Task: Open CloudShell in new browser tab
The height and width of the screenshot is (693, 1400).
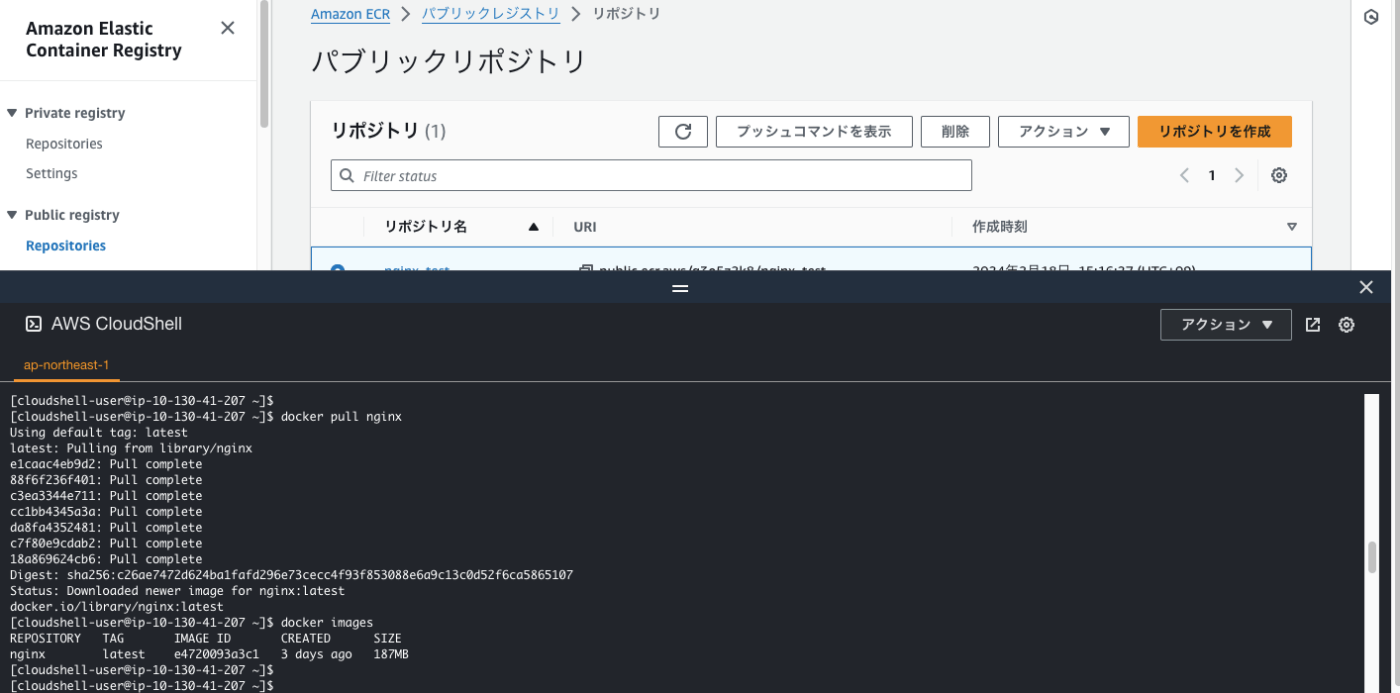Action: click(x=1313, y=324)
